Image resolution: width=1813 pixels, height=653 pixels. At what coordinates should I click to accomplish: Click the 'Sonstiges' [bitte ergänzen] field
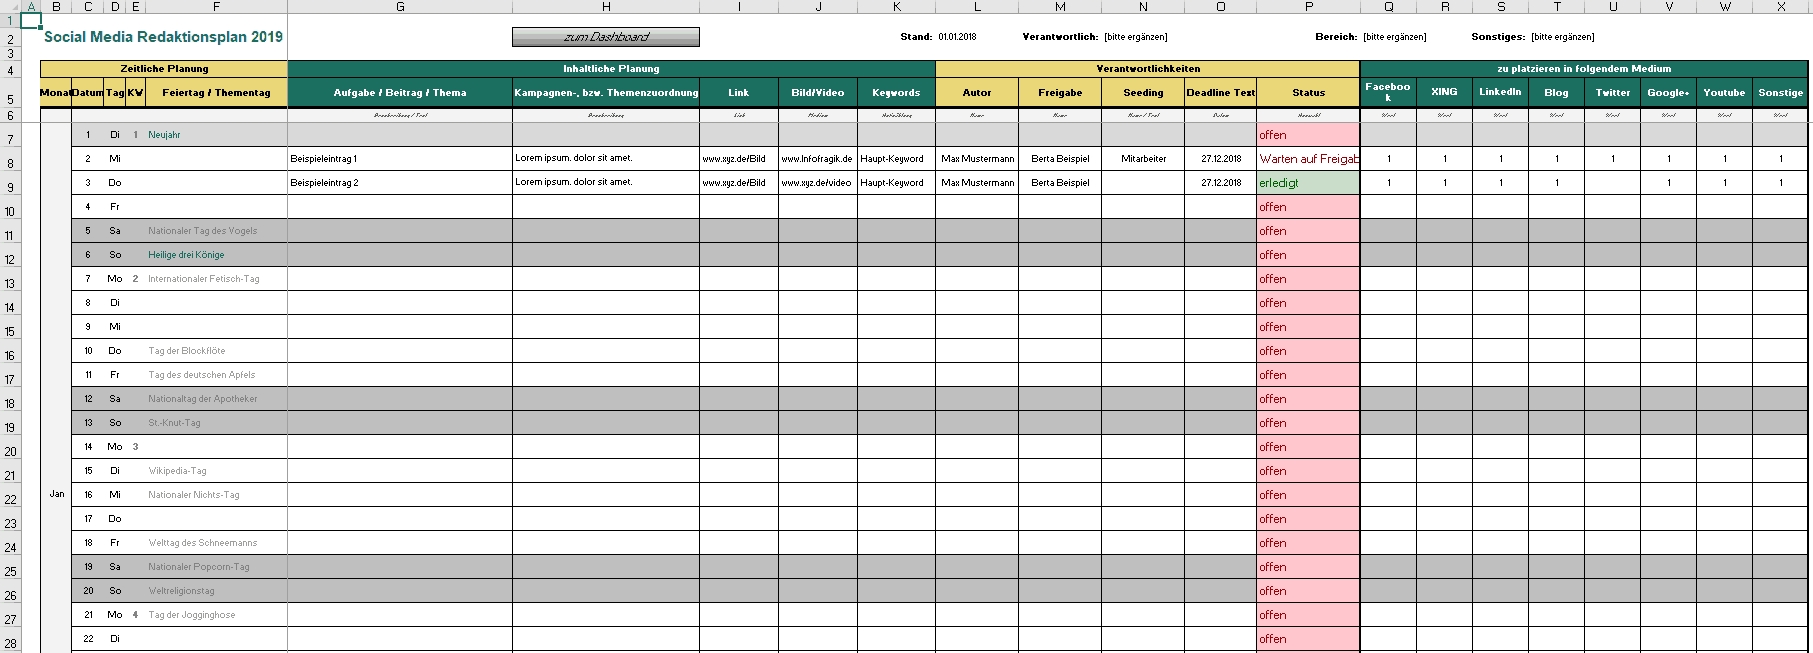pos(1562,37)
